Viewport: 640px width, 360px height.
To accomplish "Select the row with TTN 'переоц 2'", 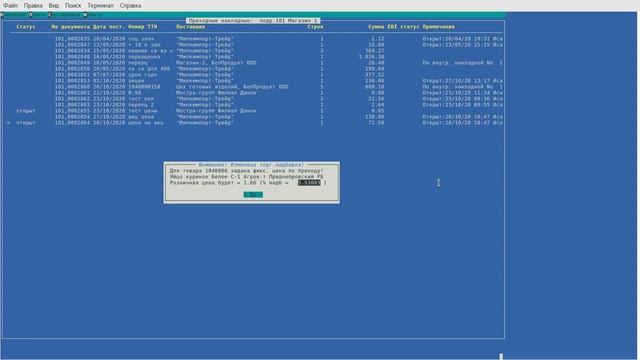I will 256,105.
